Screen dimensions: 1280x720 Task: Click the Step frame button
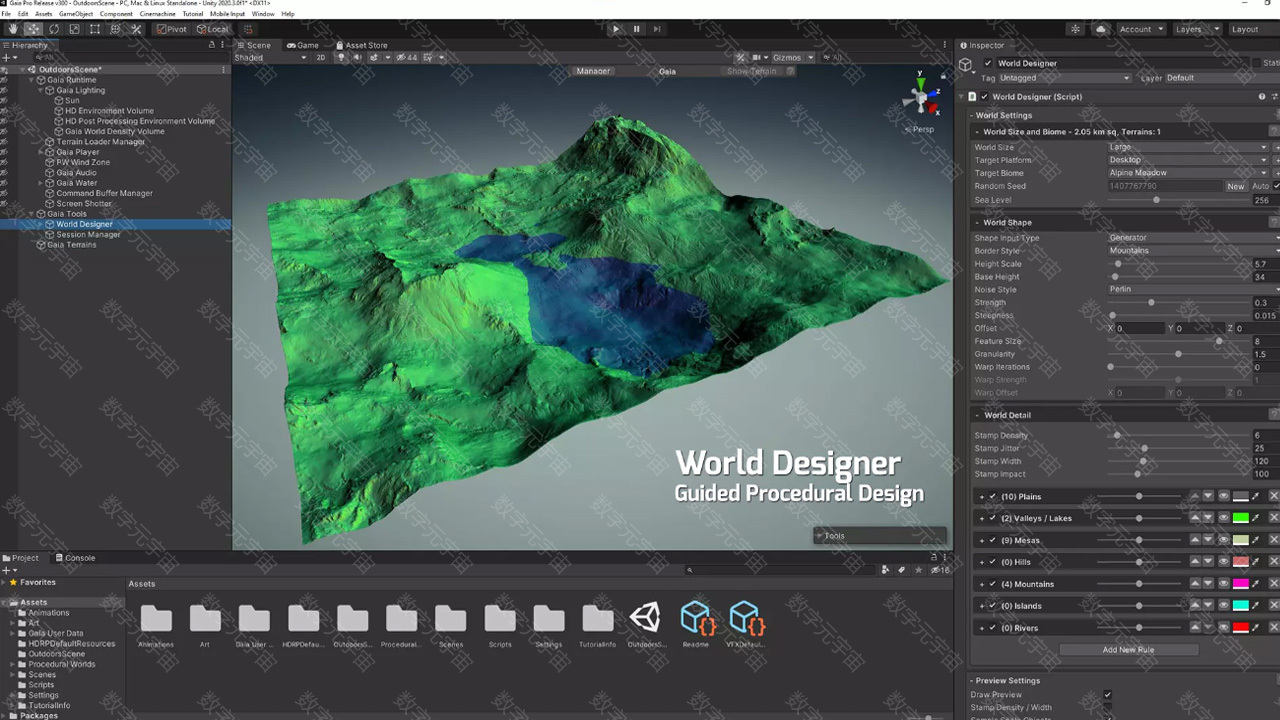656,29
